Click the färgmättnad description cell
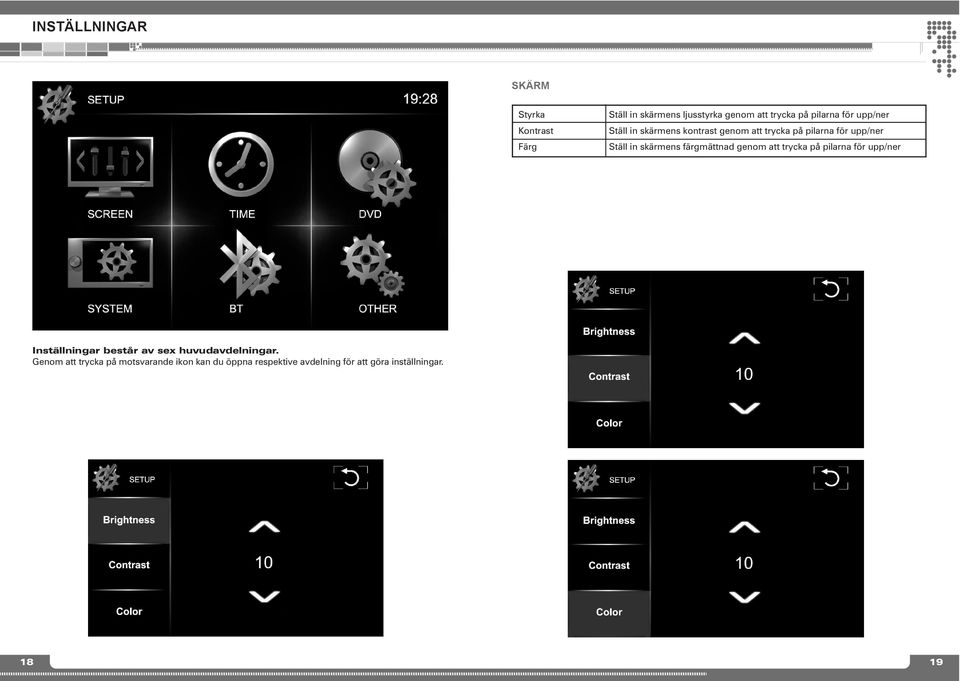The width and height of the screenshot is (960, 681). 765,147
